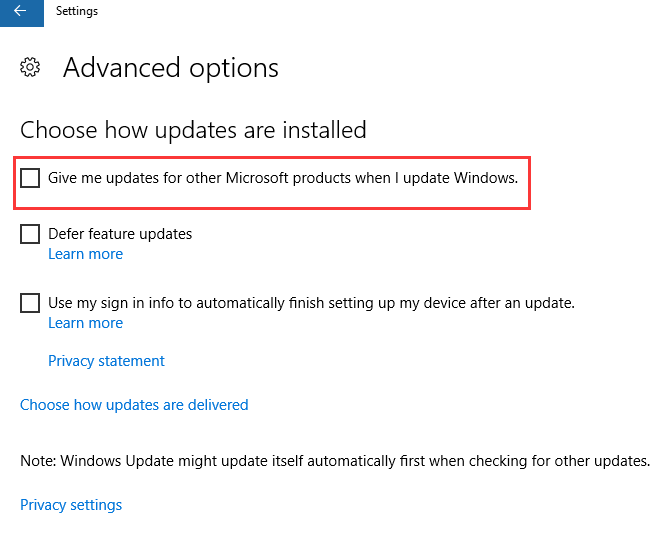Viewport: 657px width, 556px height.
Task: Click the Defer feature updates label text
Action: tap(120, 234)
